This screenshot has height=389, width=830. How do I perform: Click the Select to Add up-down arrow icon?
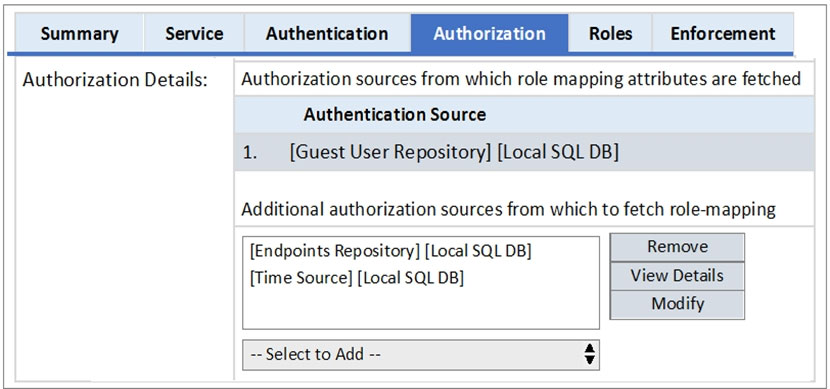[x=590, y=355]
